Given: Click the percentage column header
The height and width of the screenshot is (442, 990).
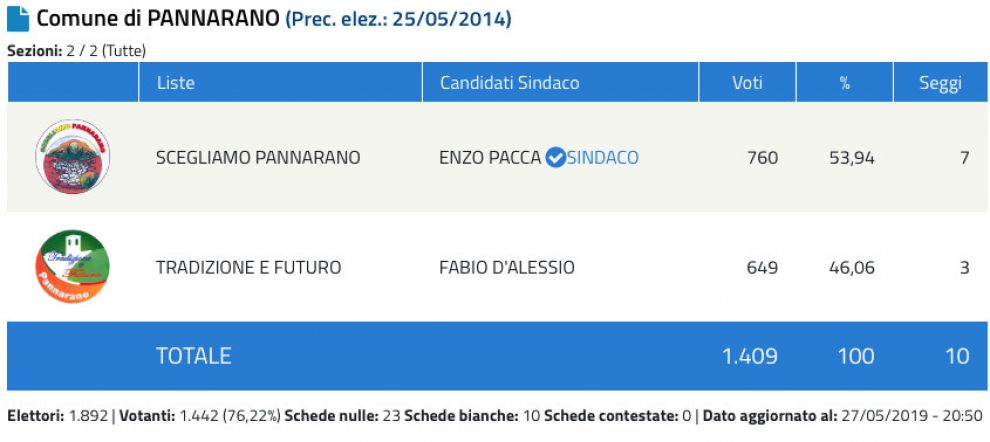Looking at the screenshot, I should 845,83.
